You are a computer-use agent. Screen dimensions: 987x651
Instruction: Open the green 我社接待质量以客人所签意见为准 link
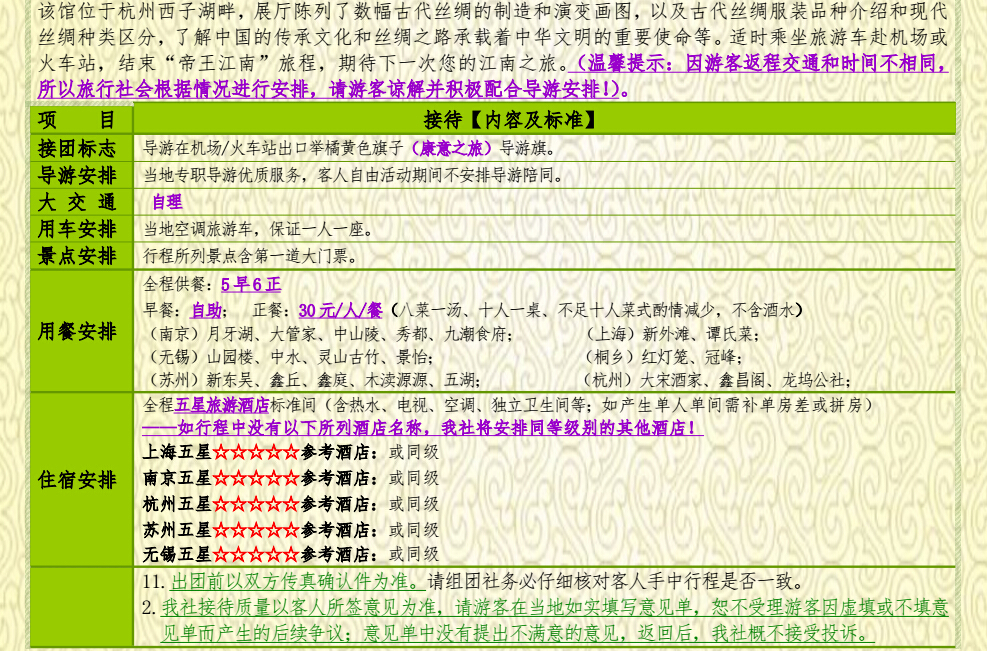tap(555, 608)
